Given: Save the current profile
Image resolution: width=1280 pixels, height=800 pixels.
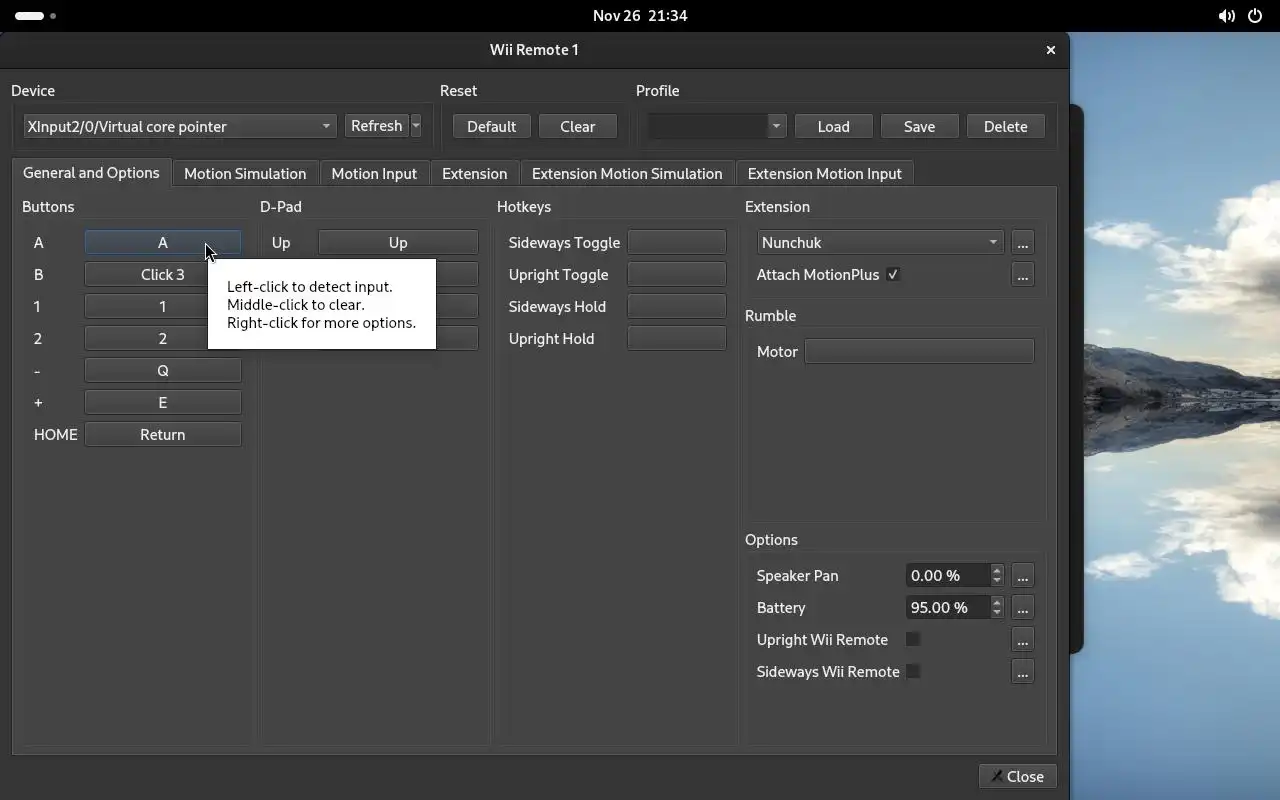Looking at the screenshot, I should tap(919, 127).
